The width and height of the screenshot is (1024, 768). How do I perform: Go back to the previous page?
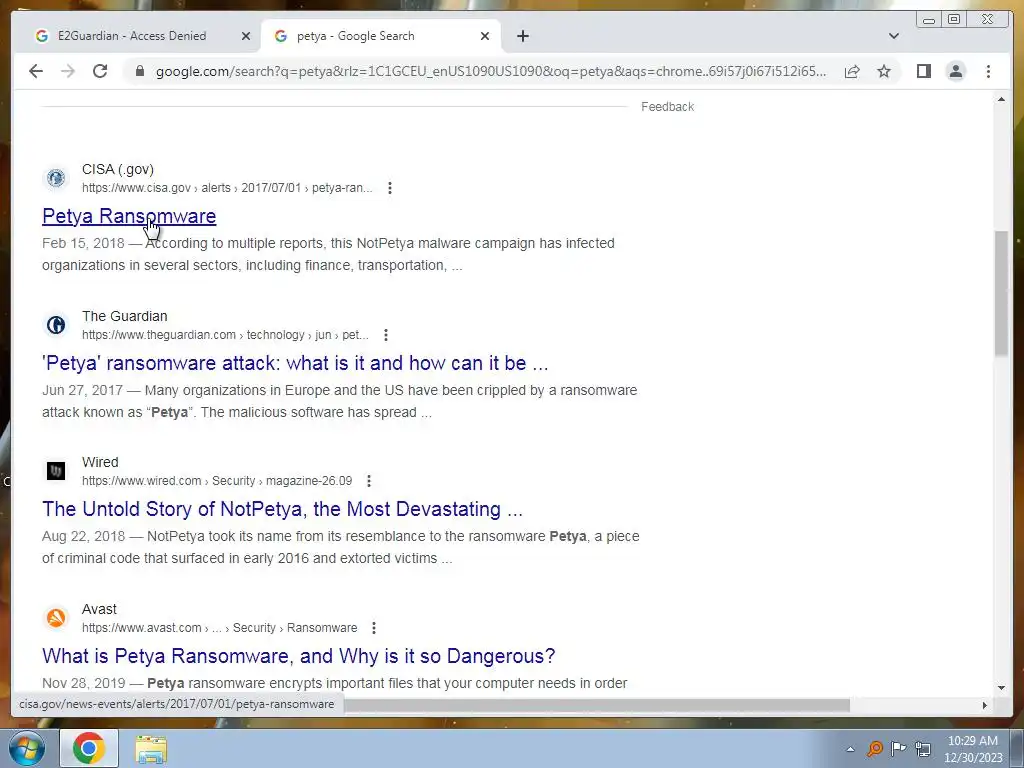(36, 71)
